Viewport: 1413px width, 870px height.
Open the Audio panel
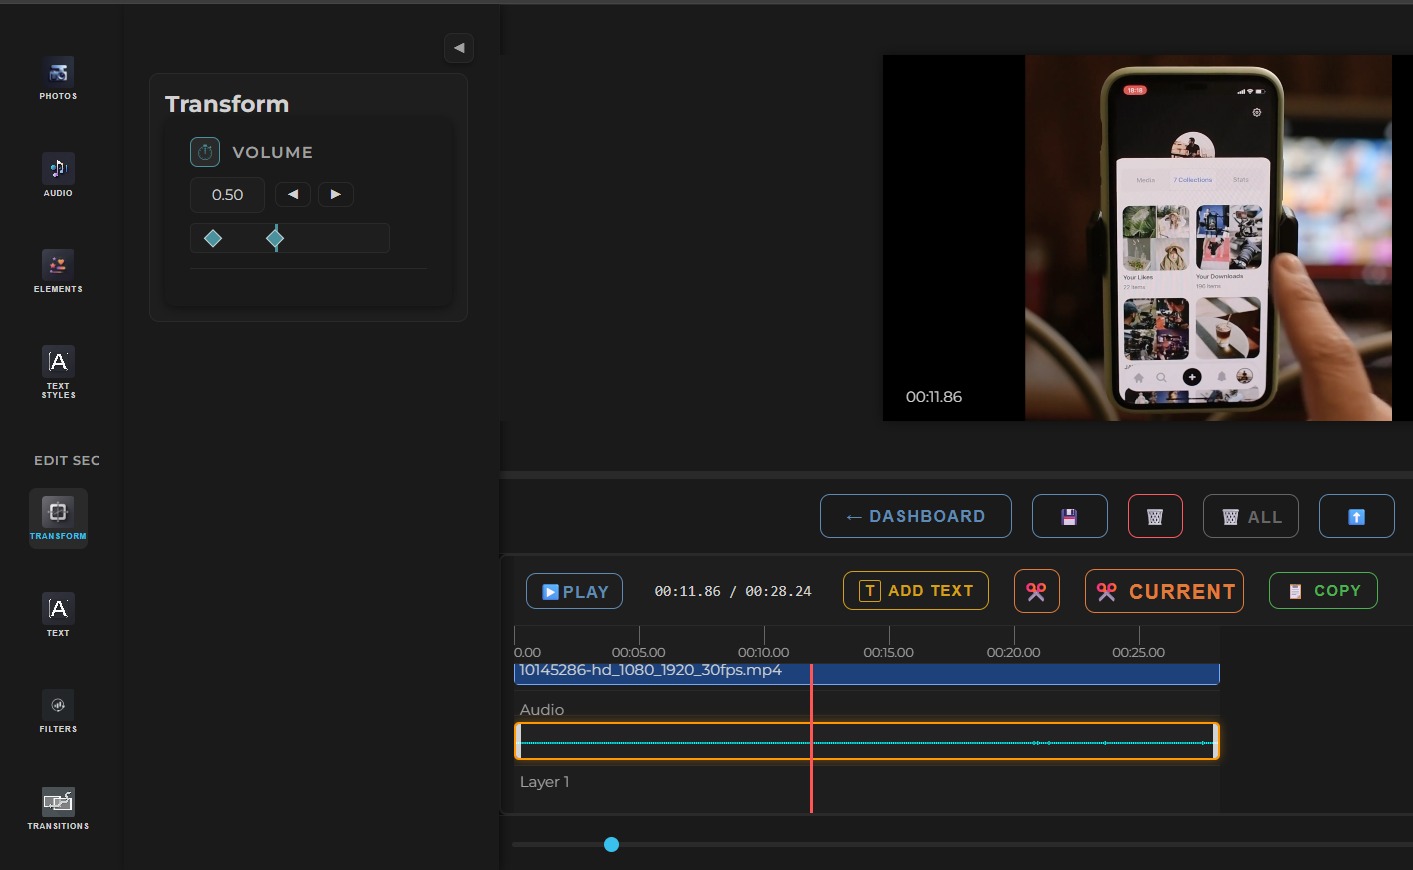pyautogui.click(x=58, y=175)
